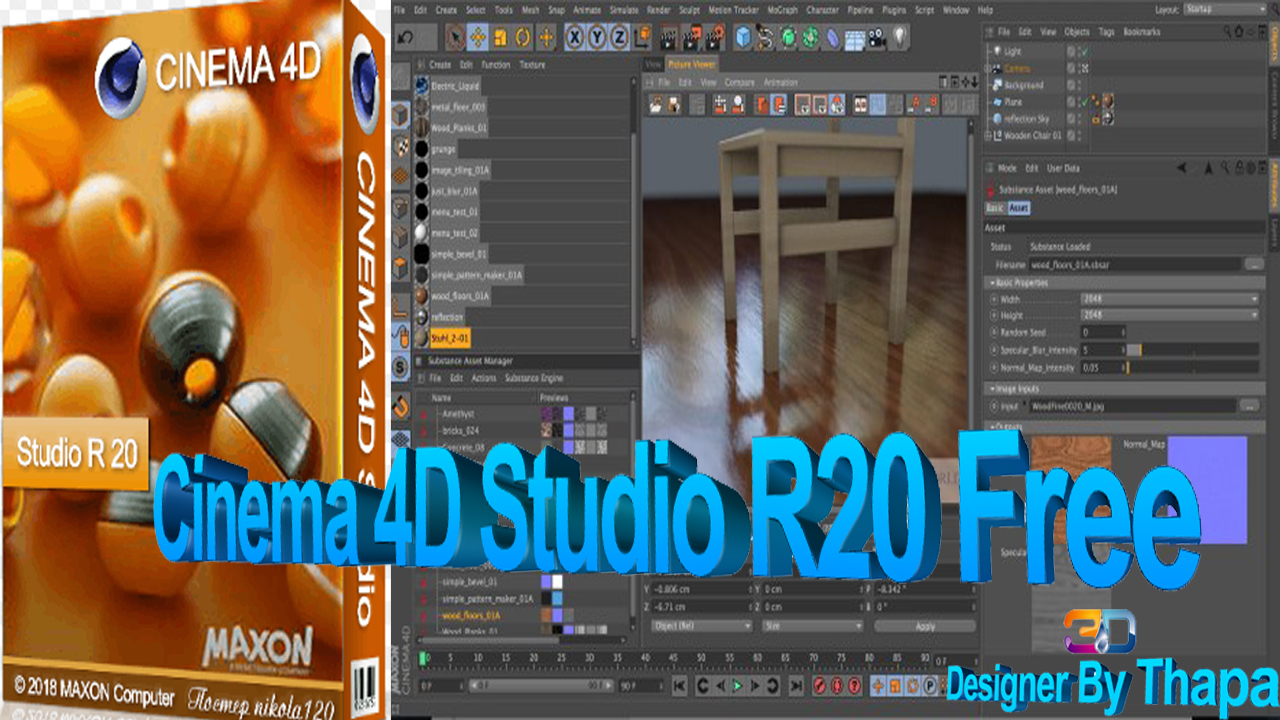Toggle the Light object's enable checkmark
Image resolution: width=1280 pixels, height=720 pixels.
pyautogui.click(x=1085, y=51)
